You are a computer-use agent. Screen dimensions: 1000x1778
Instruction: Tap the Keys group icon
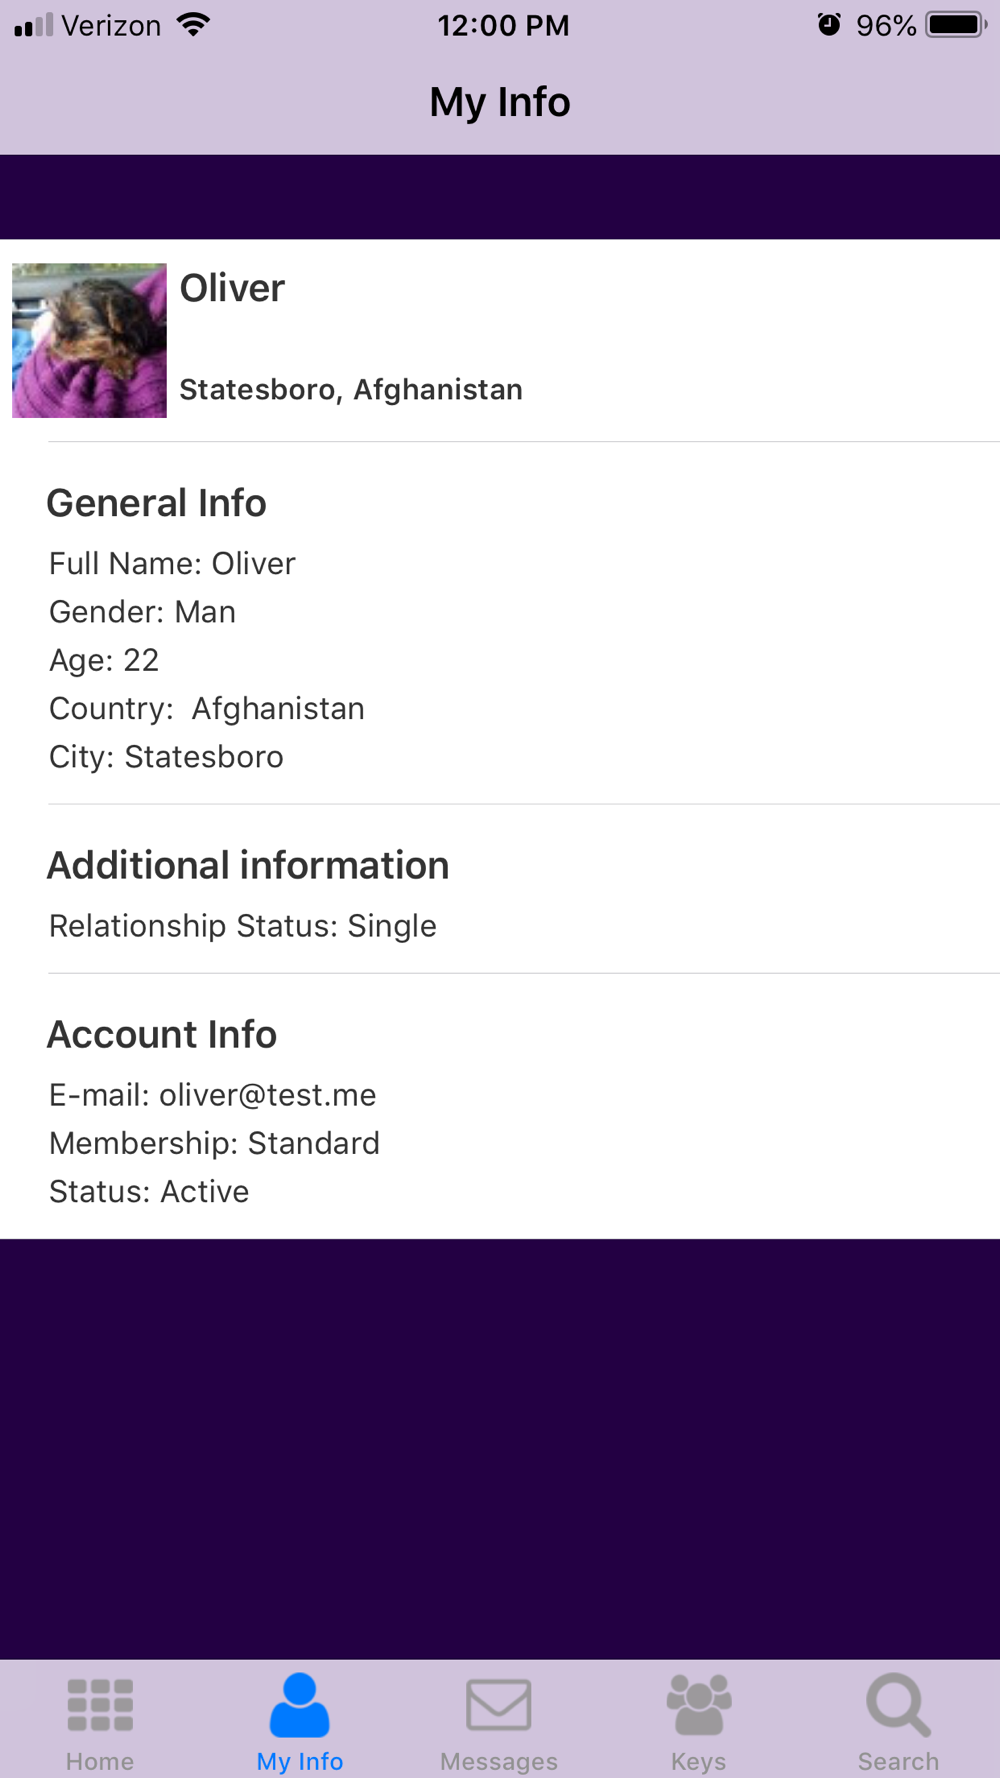point(699,1705)
